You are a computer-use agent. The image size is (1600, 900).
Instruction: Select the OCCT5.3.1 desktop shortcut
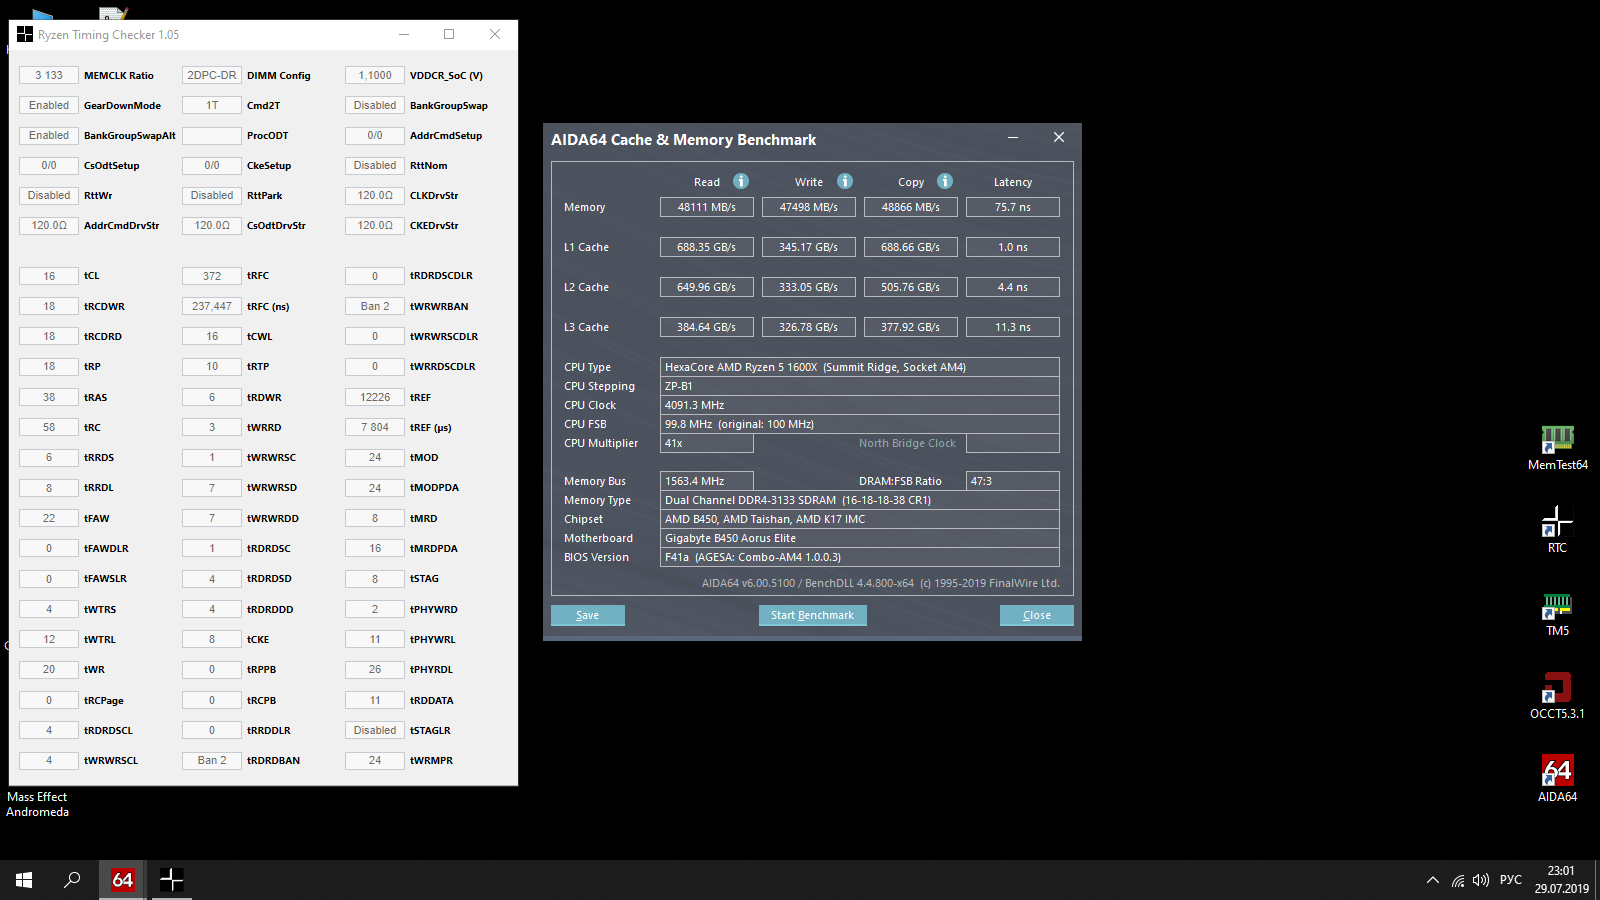1557,696
